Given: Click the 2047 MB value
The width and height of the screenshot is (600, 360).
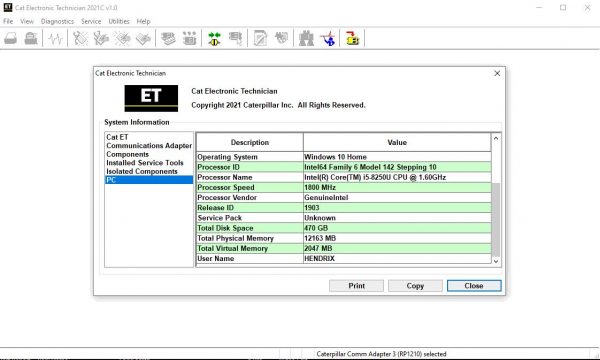Looking at the screenshot, I should pos(397,248).
